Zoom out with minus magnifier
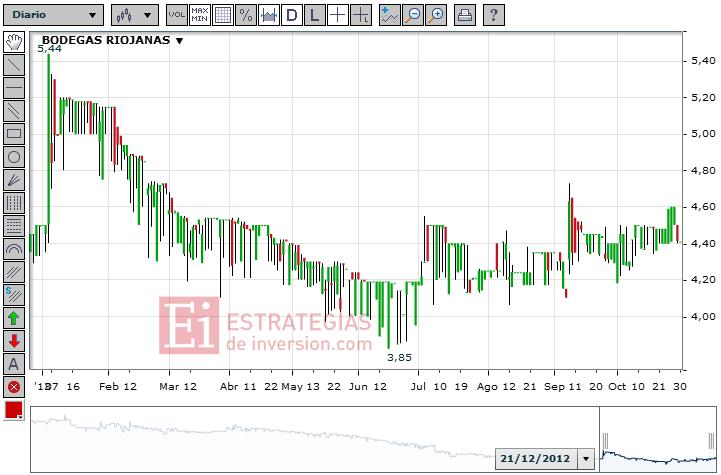 point(412,15)
